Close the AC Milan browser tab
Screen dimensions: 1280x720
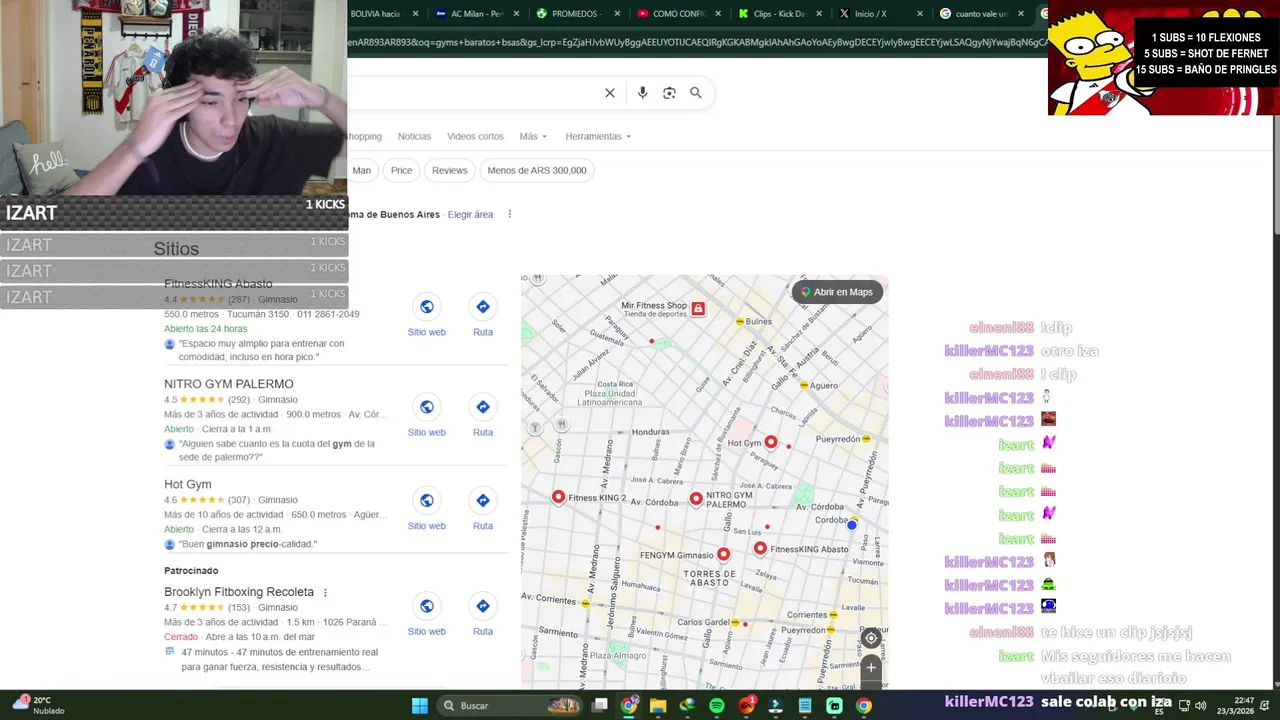click(x=515, y=14)
